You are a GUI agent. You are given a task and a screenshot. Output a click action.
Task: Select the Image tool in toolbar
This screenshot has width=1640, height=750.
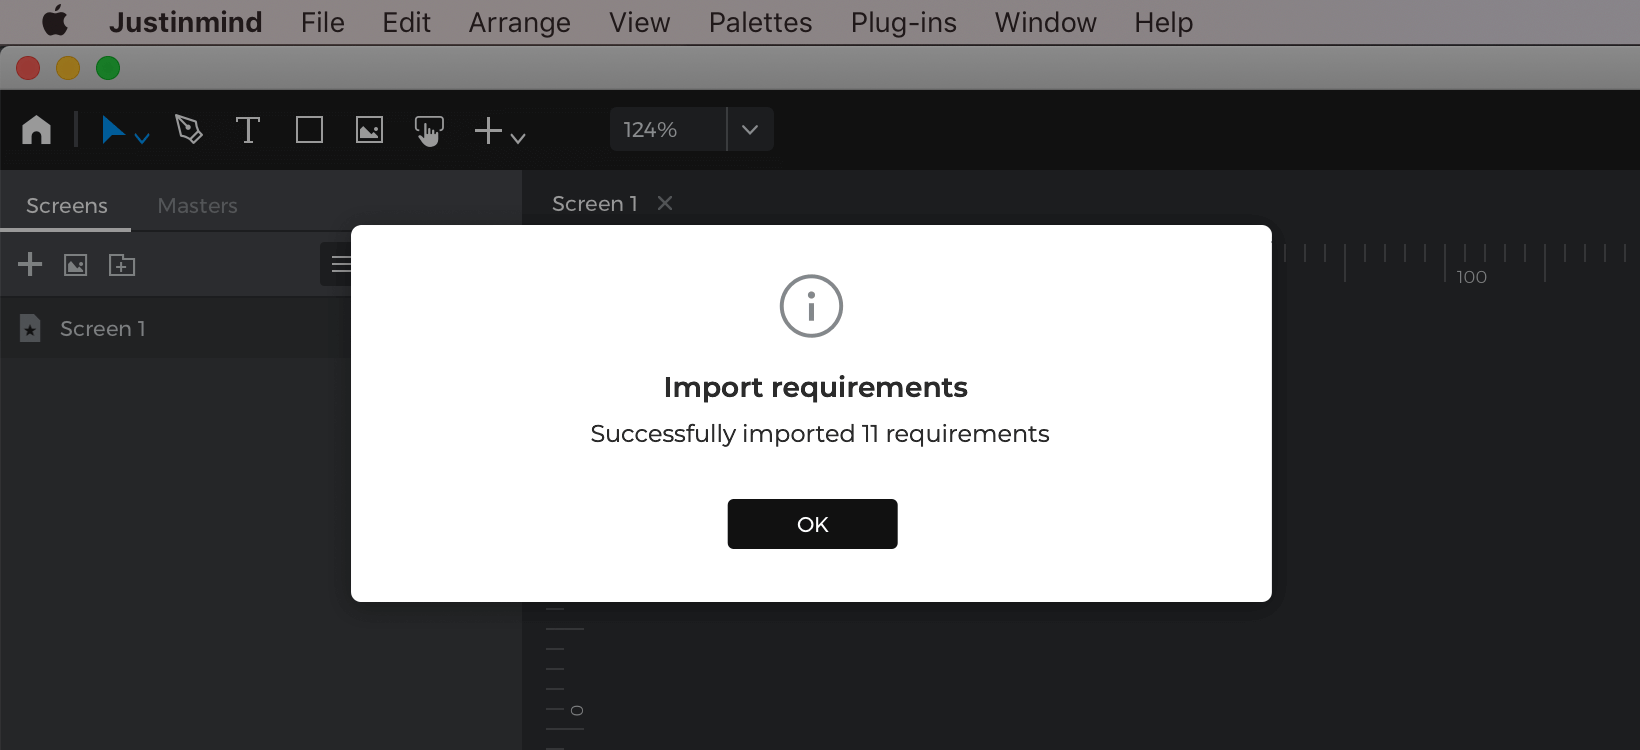[x=369, y=130]
